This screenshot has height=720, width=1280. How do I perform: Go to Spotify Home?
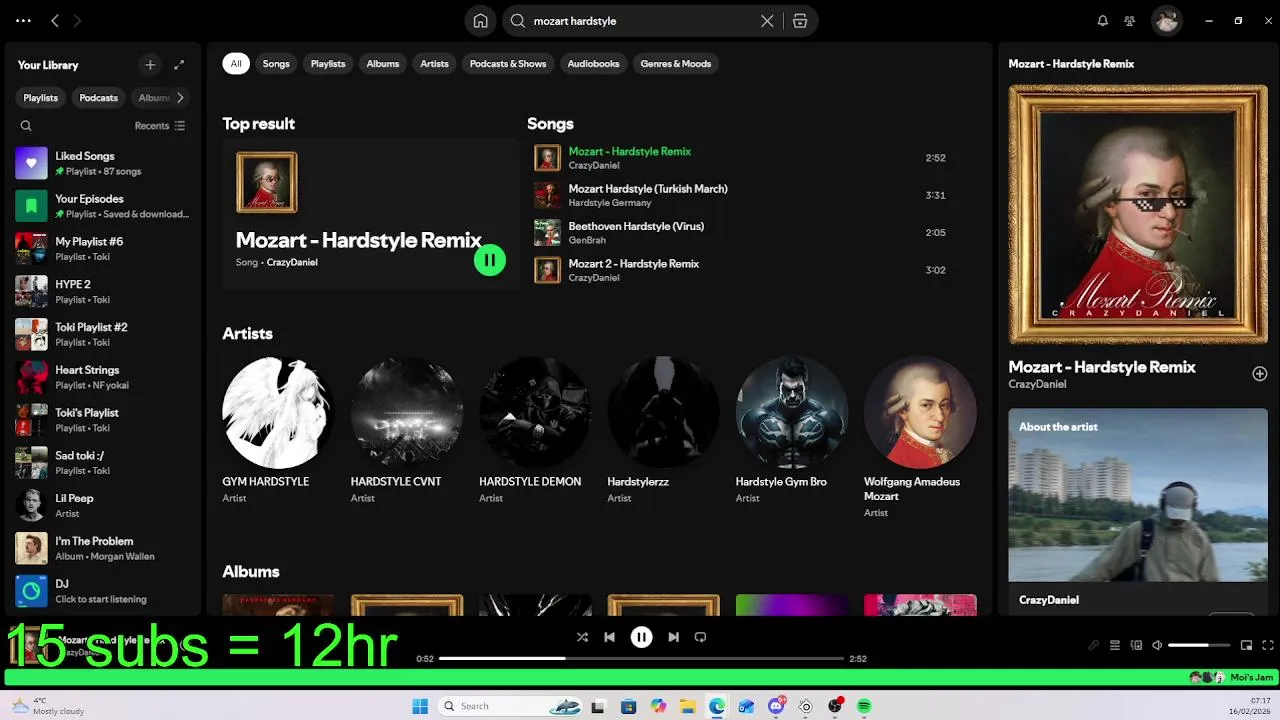(480, 21)
